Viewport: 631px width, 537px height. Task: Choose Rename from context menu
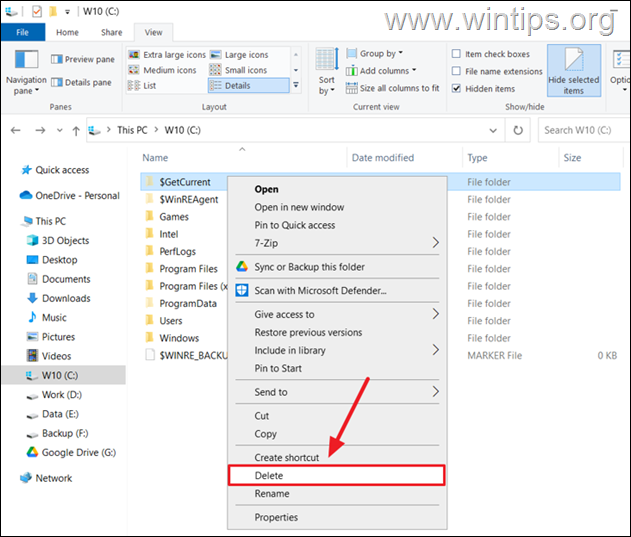click(337, 494)
